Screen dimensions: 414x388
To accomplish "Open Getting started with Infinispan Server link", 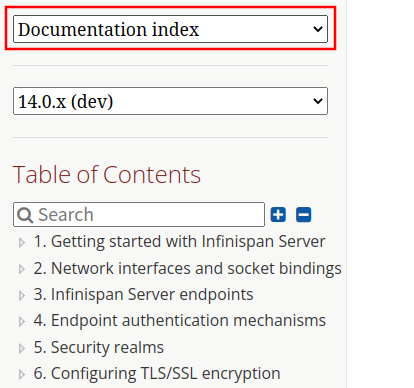I will (179, 242).
